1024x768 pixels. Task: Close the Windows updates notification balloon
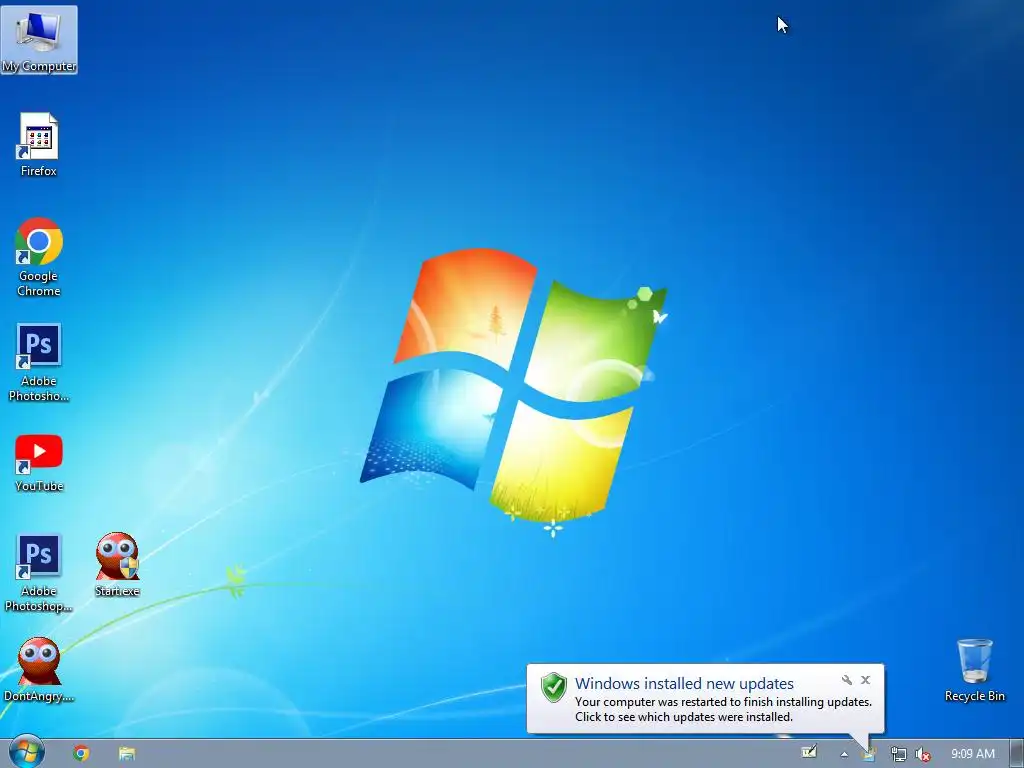865,680
